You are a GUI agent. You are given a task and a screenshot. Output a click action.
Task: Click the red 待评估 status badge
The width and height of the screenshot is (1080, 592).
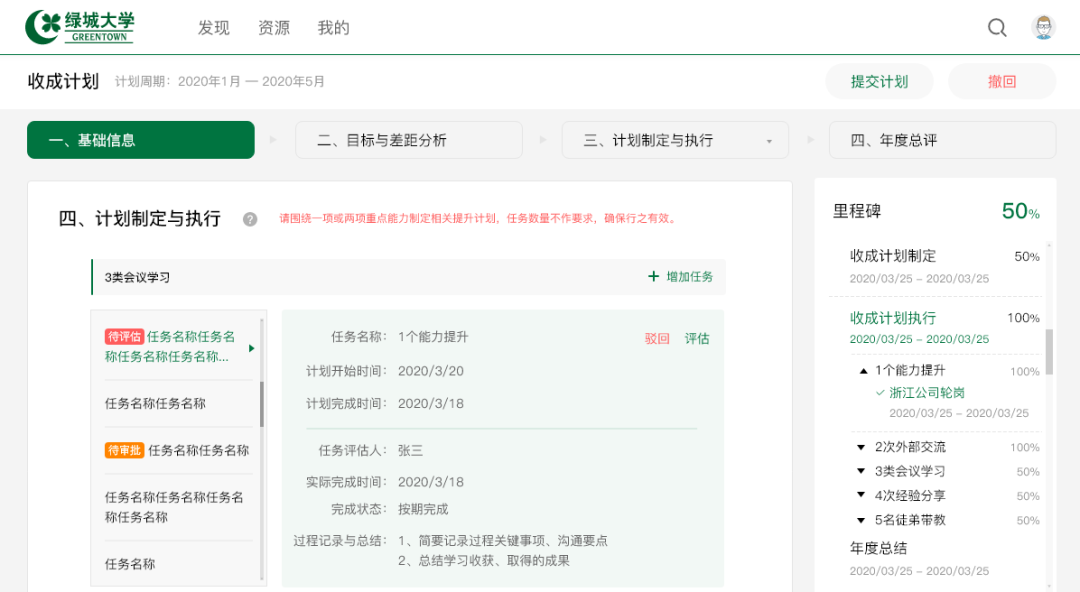click(x=124, y=337)
